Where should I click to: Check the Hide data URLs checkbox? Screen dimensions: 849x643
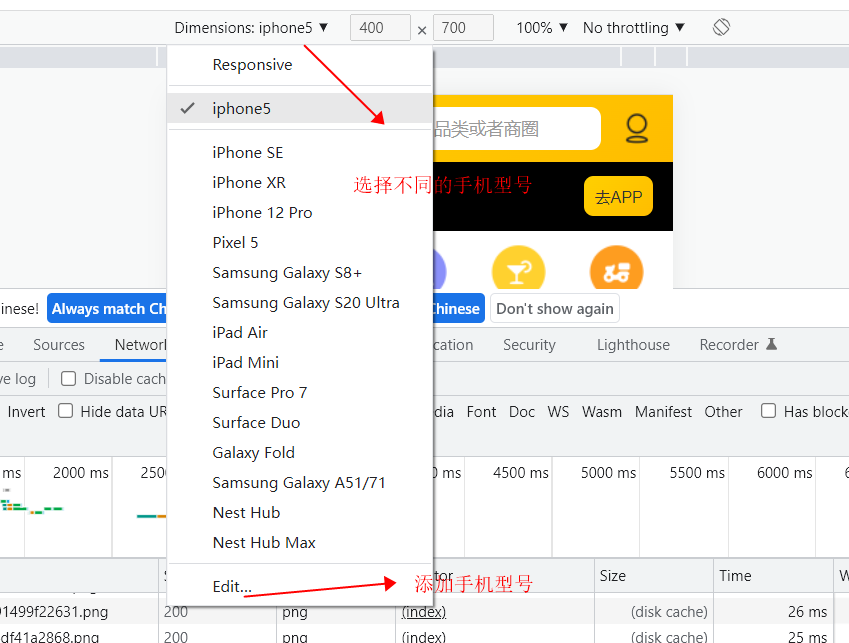(66, 411)
